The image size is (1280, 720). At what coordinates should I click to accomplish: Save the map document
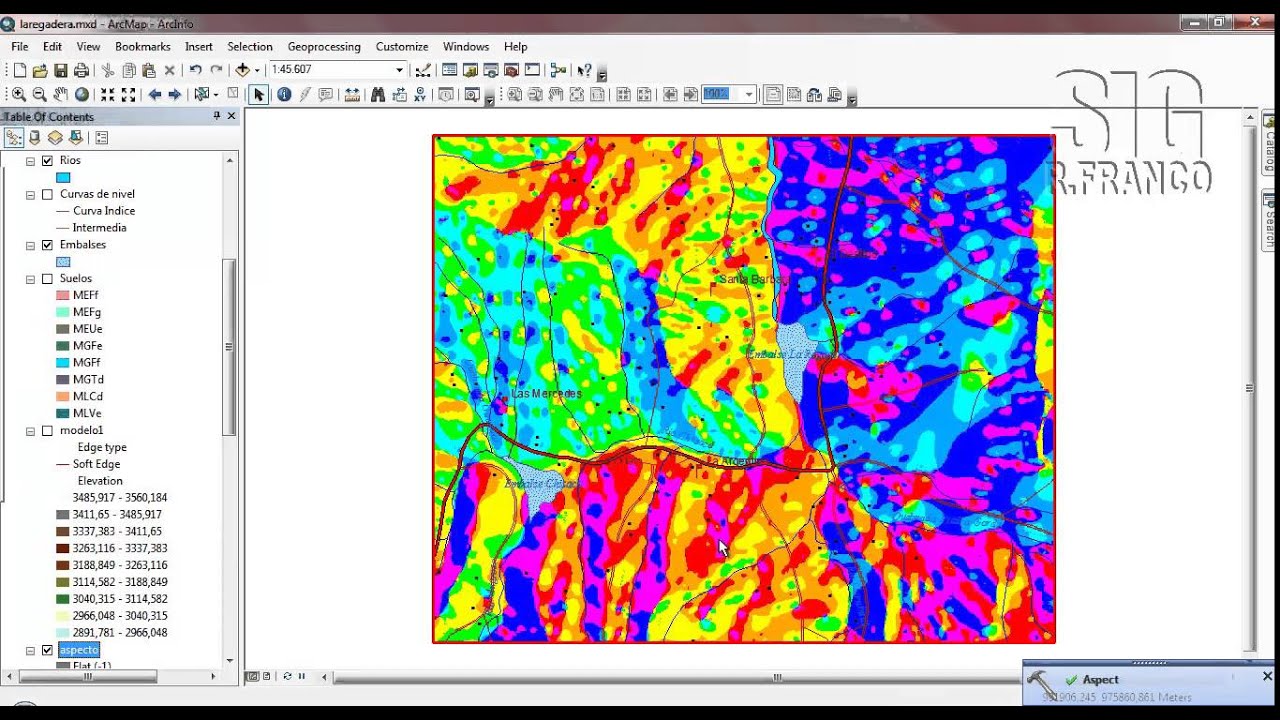(61, 70)
